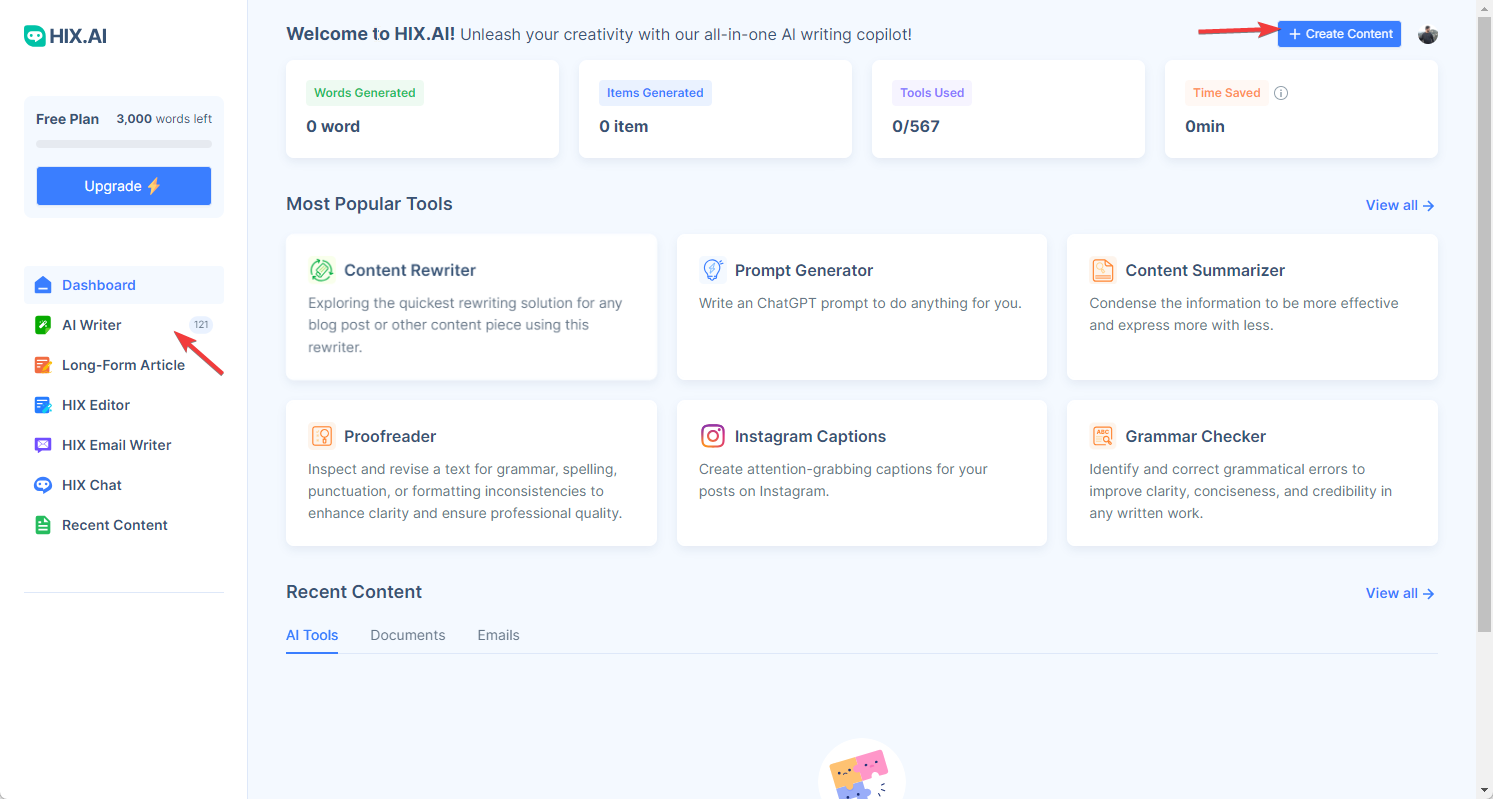Open HIX Chat from the sidebar
The width and height of the screenshot is (1493, 799).
pos(124,485)
